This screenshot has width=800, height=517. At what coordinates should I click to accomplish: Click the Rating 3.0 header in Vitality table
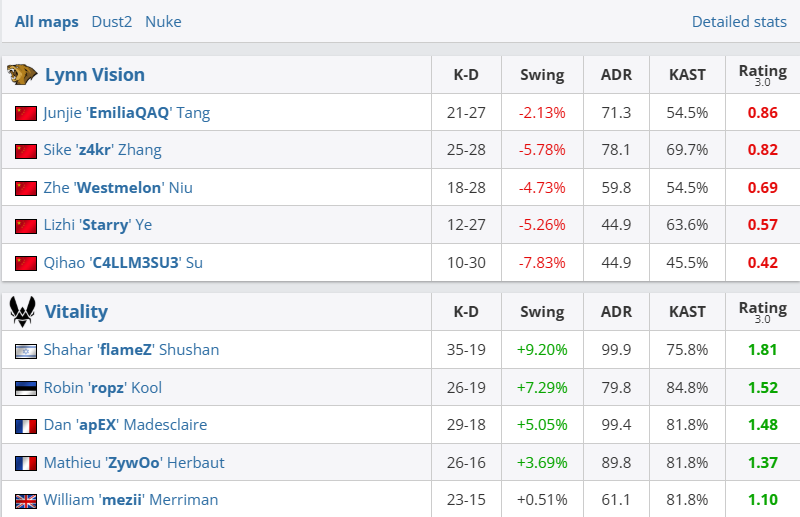762,312
